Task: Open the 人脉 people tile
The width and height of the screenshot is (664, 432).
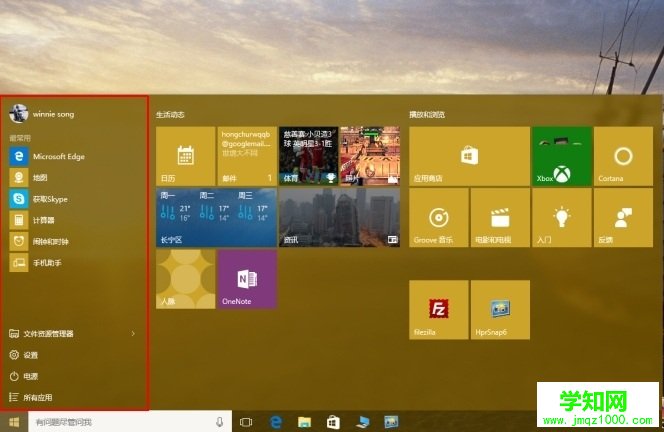Action: pyautogui.click(x=185, y=279)
